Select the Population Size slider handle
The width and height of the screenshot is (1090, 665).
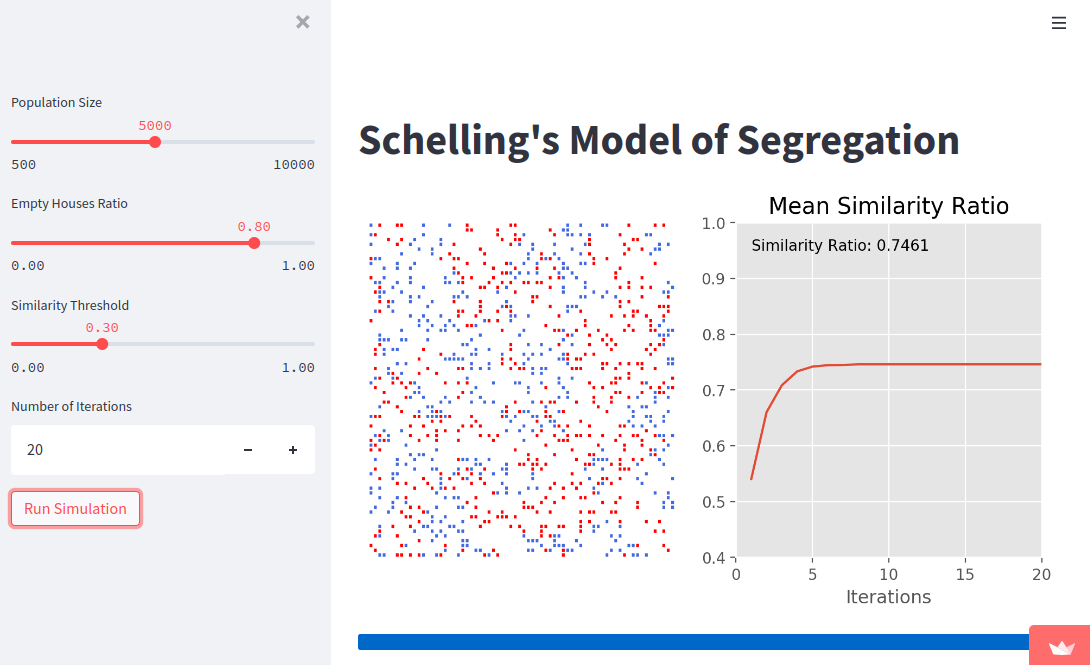[x=154, y=141]
